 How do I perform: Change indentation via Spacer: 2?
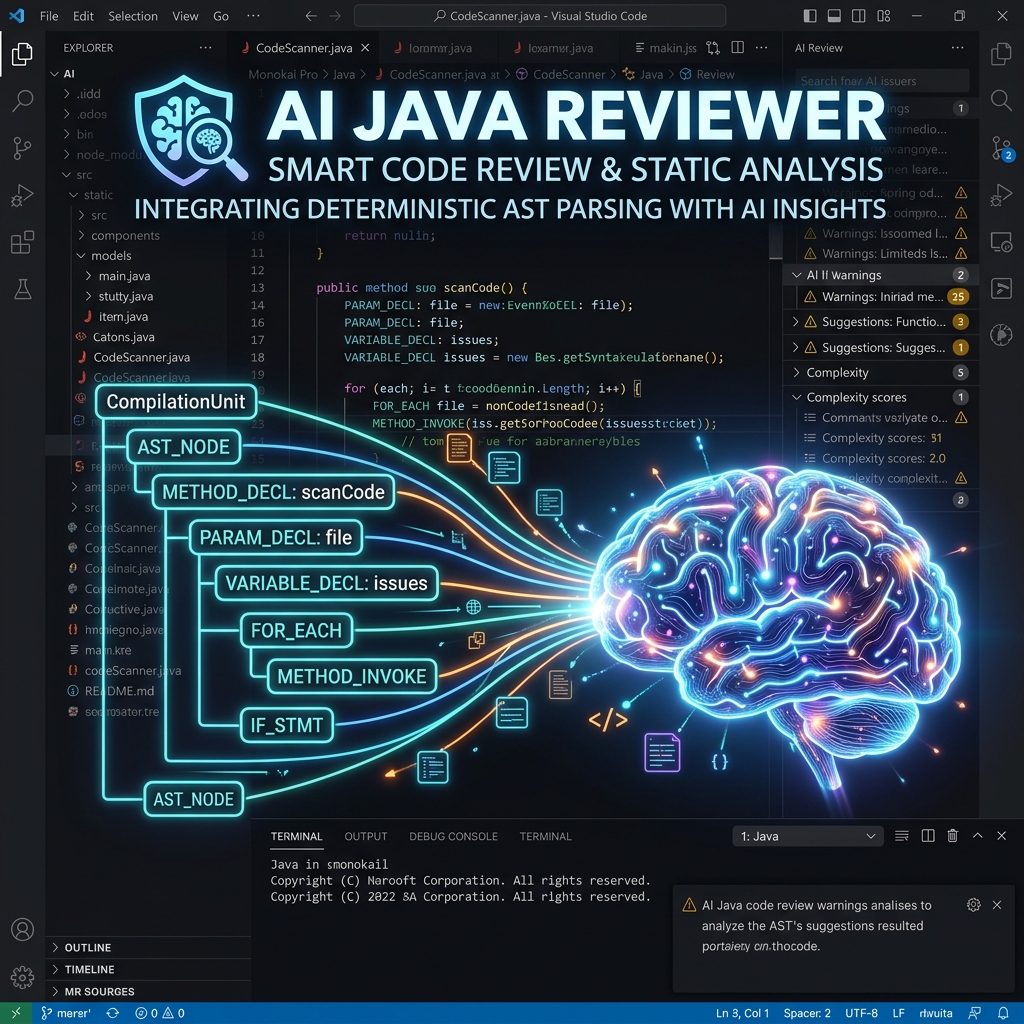click(807, 1013)
